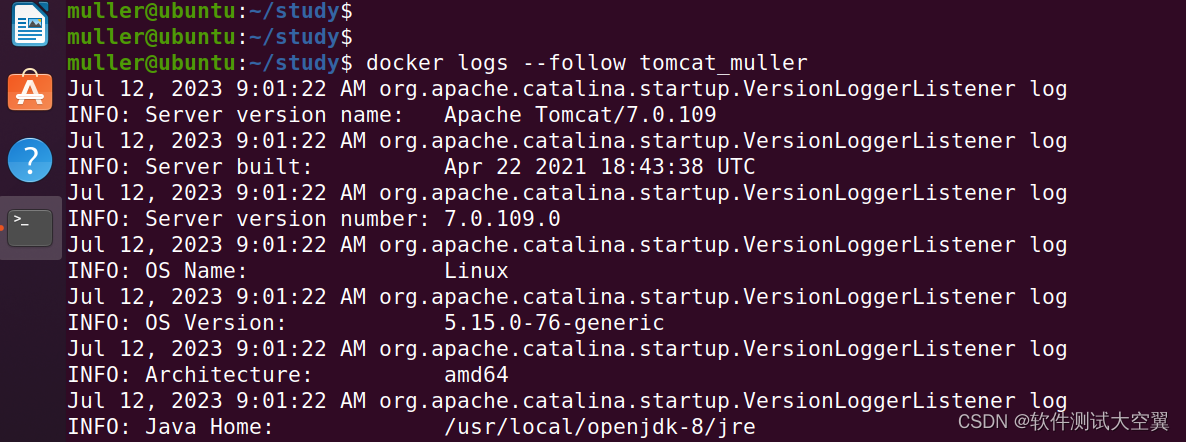Open the Help icon in the dock
This screenshot has width=1186, height=442.
(x=30, y=159)
